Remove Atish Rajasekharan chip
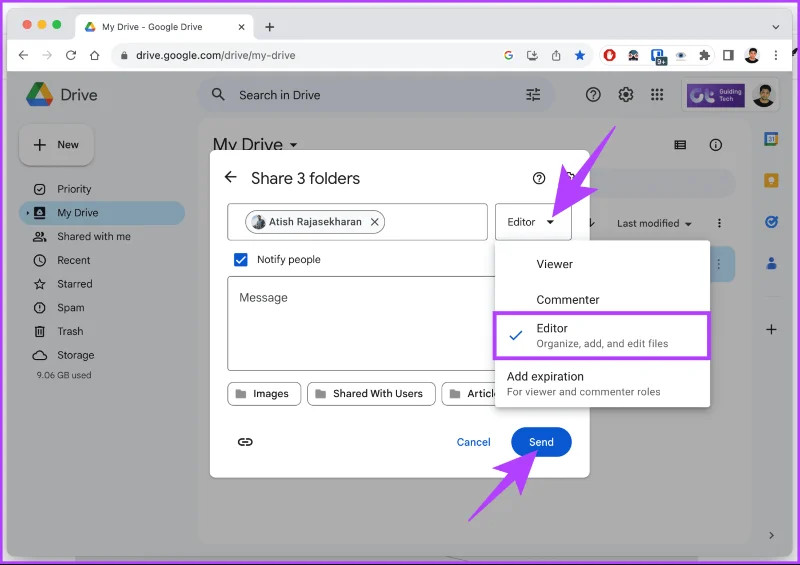 pyautogui.click(x=374, y=222)
